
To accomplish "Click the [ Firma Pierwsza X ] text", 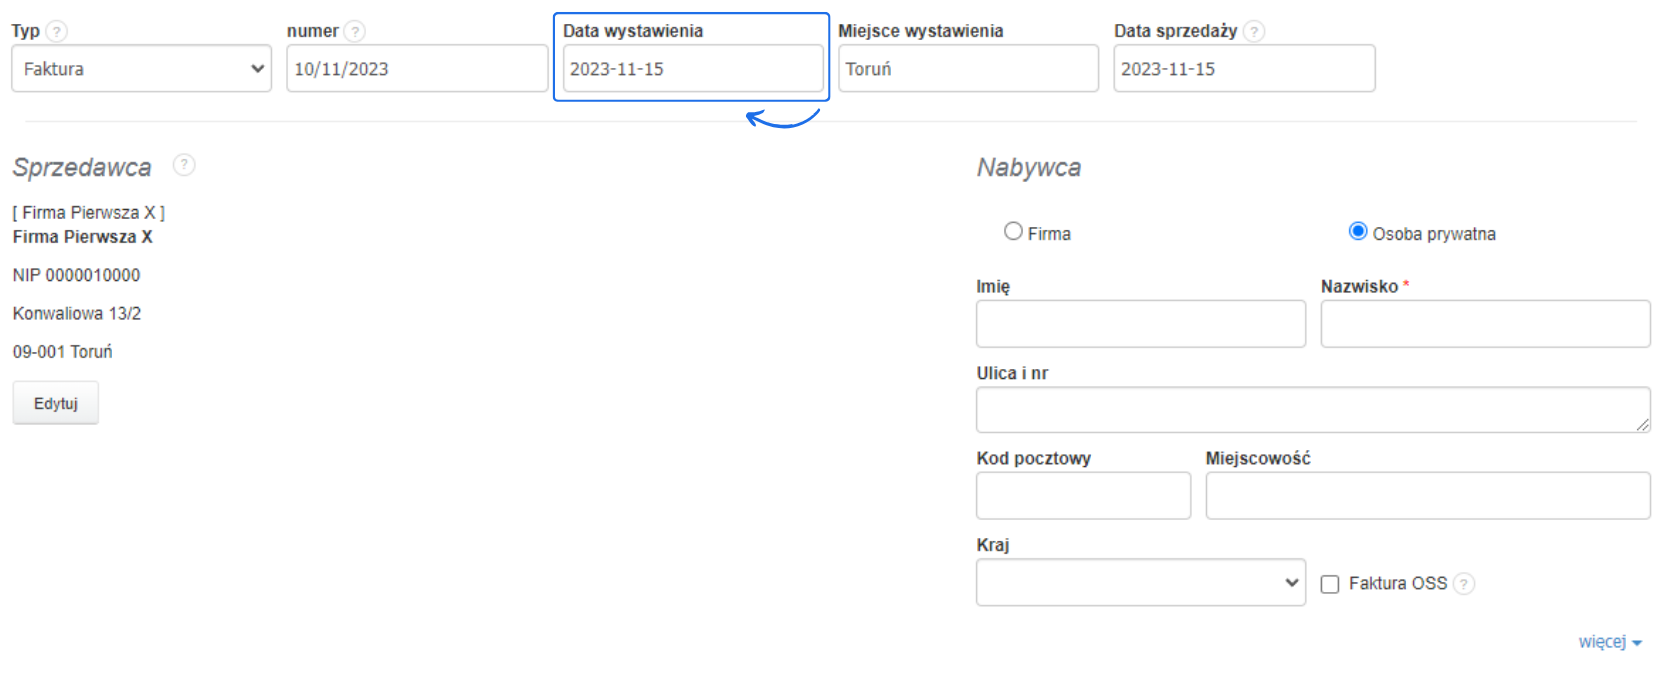I will [x=89, y=213].
